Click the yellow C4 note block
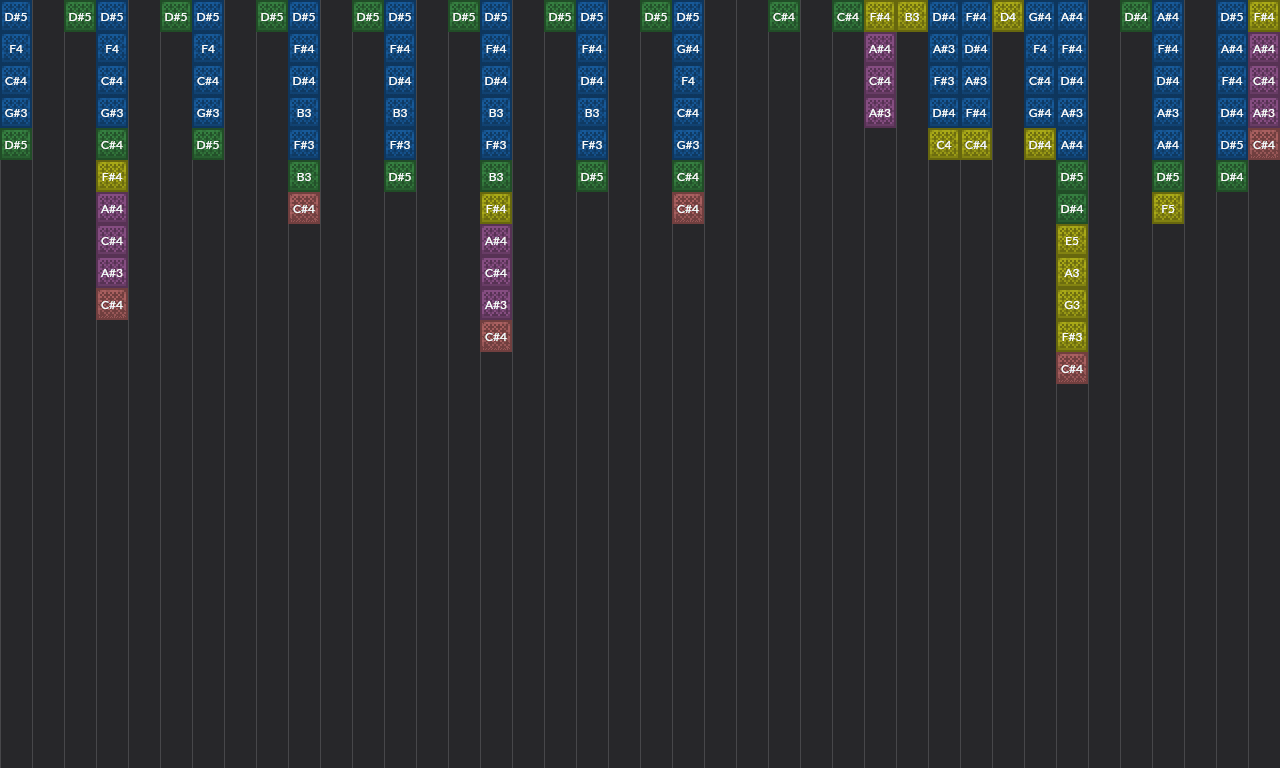 [x=944, y=145]
